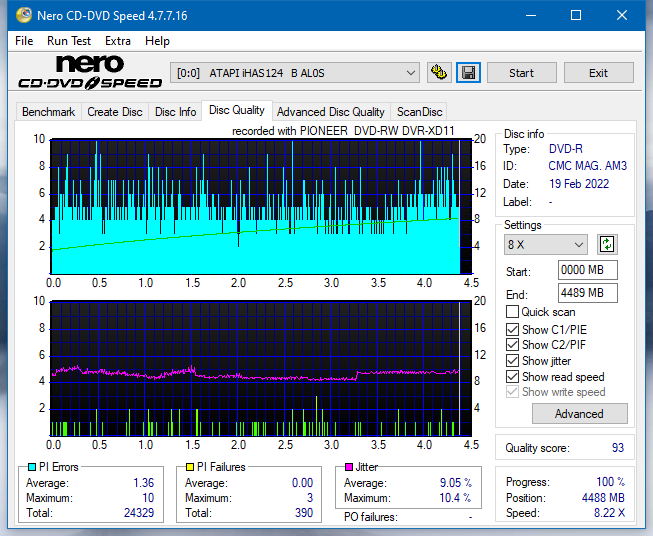Click the PI Failures and jitter lower graph
Screen dimensions: 653x536
261,369
